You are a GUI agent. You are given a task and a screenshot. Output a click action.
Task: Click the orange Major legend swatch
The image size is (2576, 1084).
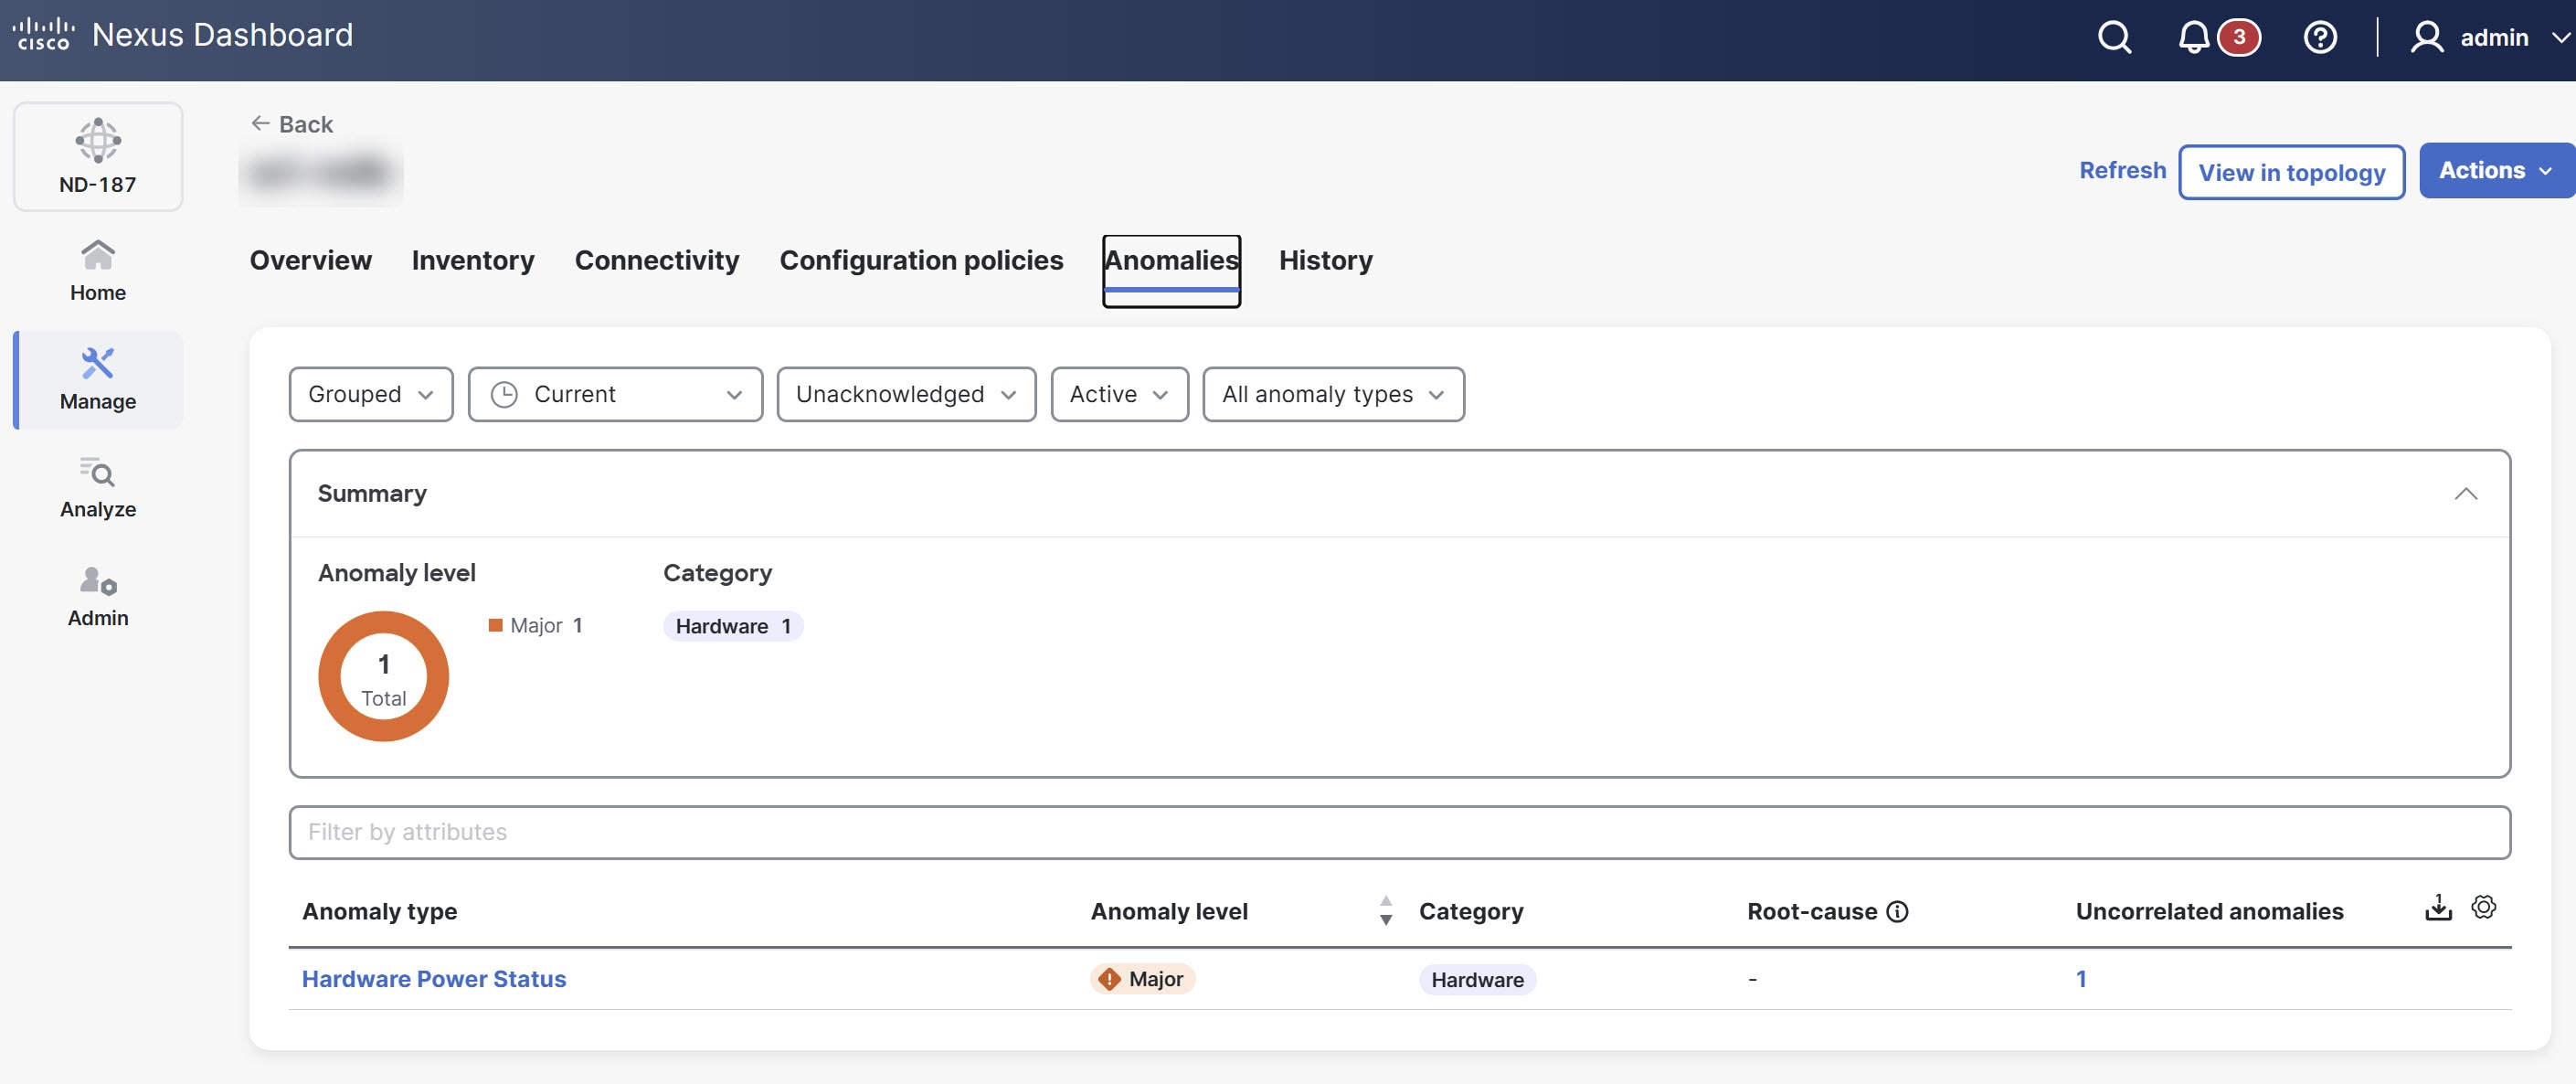point(495,625)
